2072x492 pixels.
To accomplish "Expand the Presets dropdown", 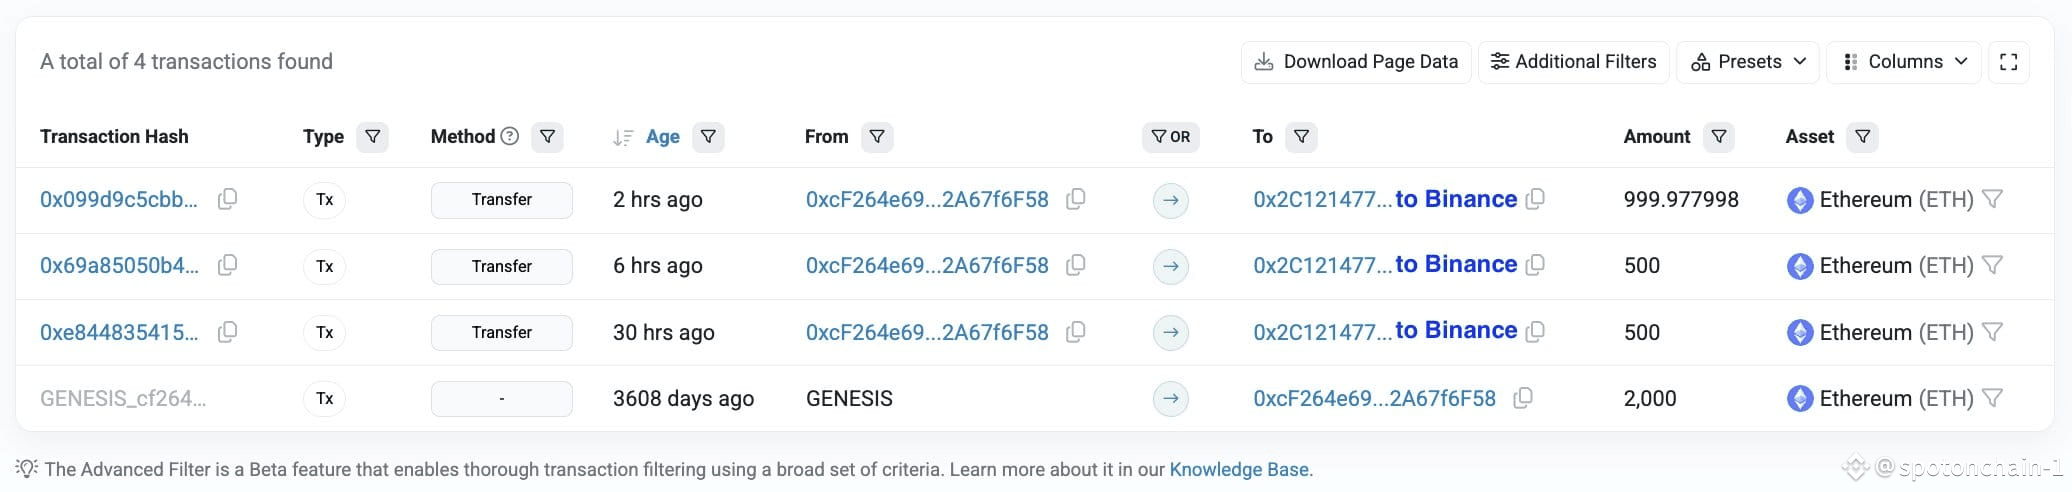I will [1747, 62].
